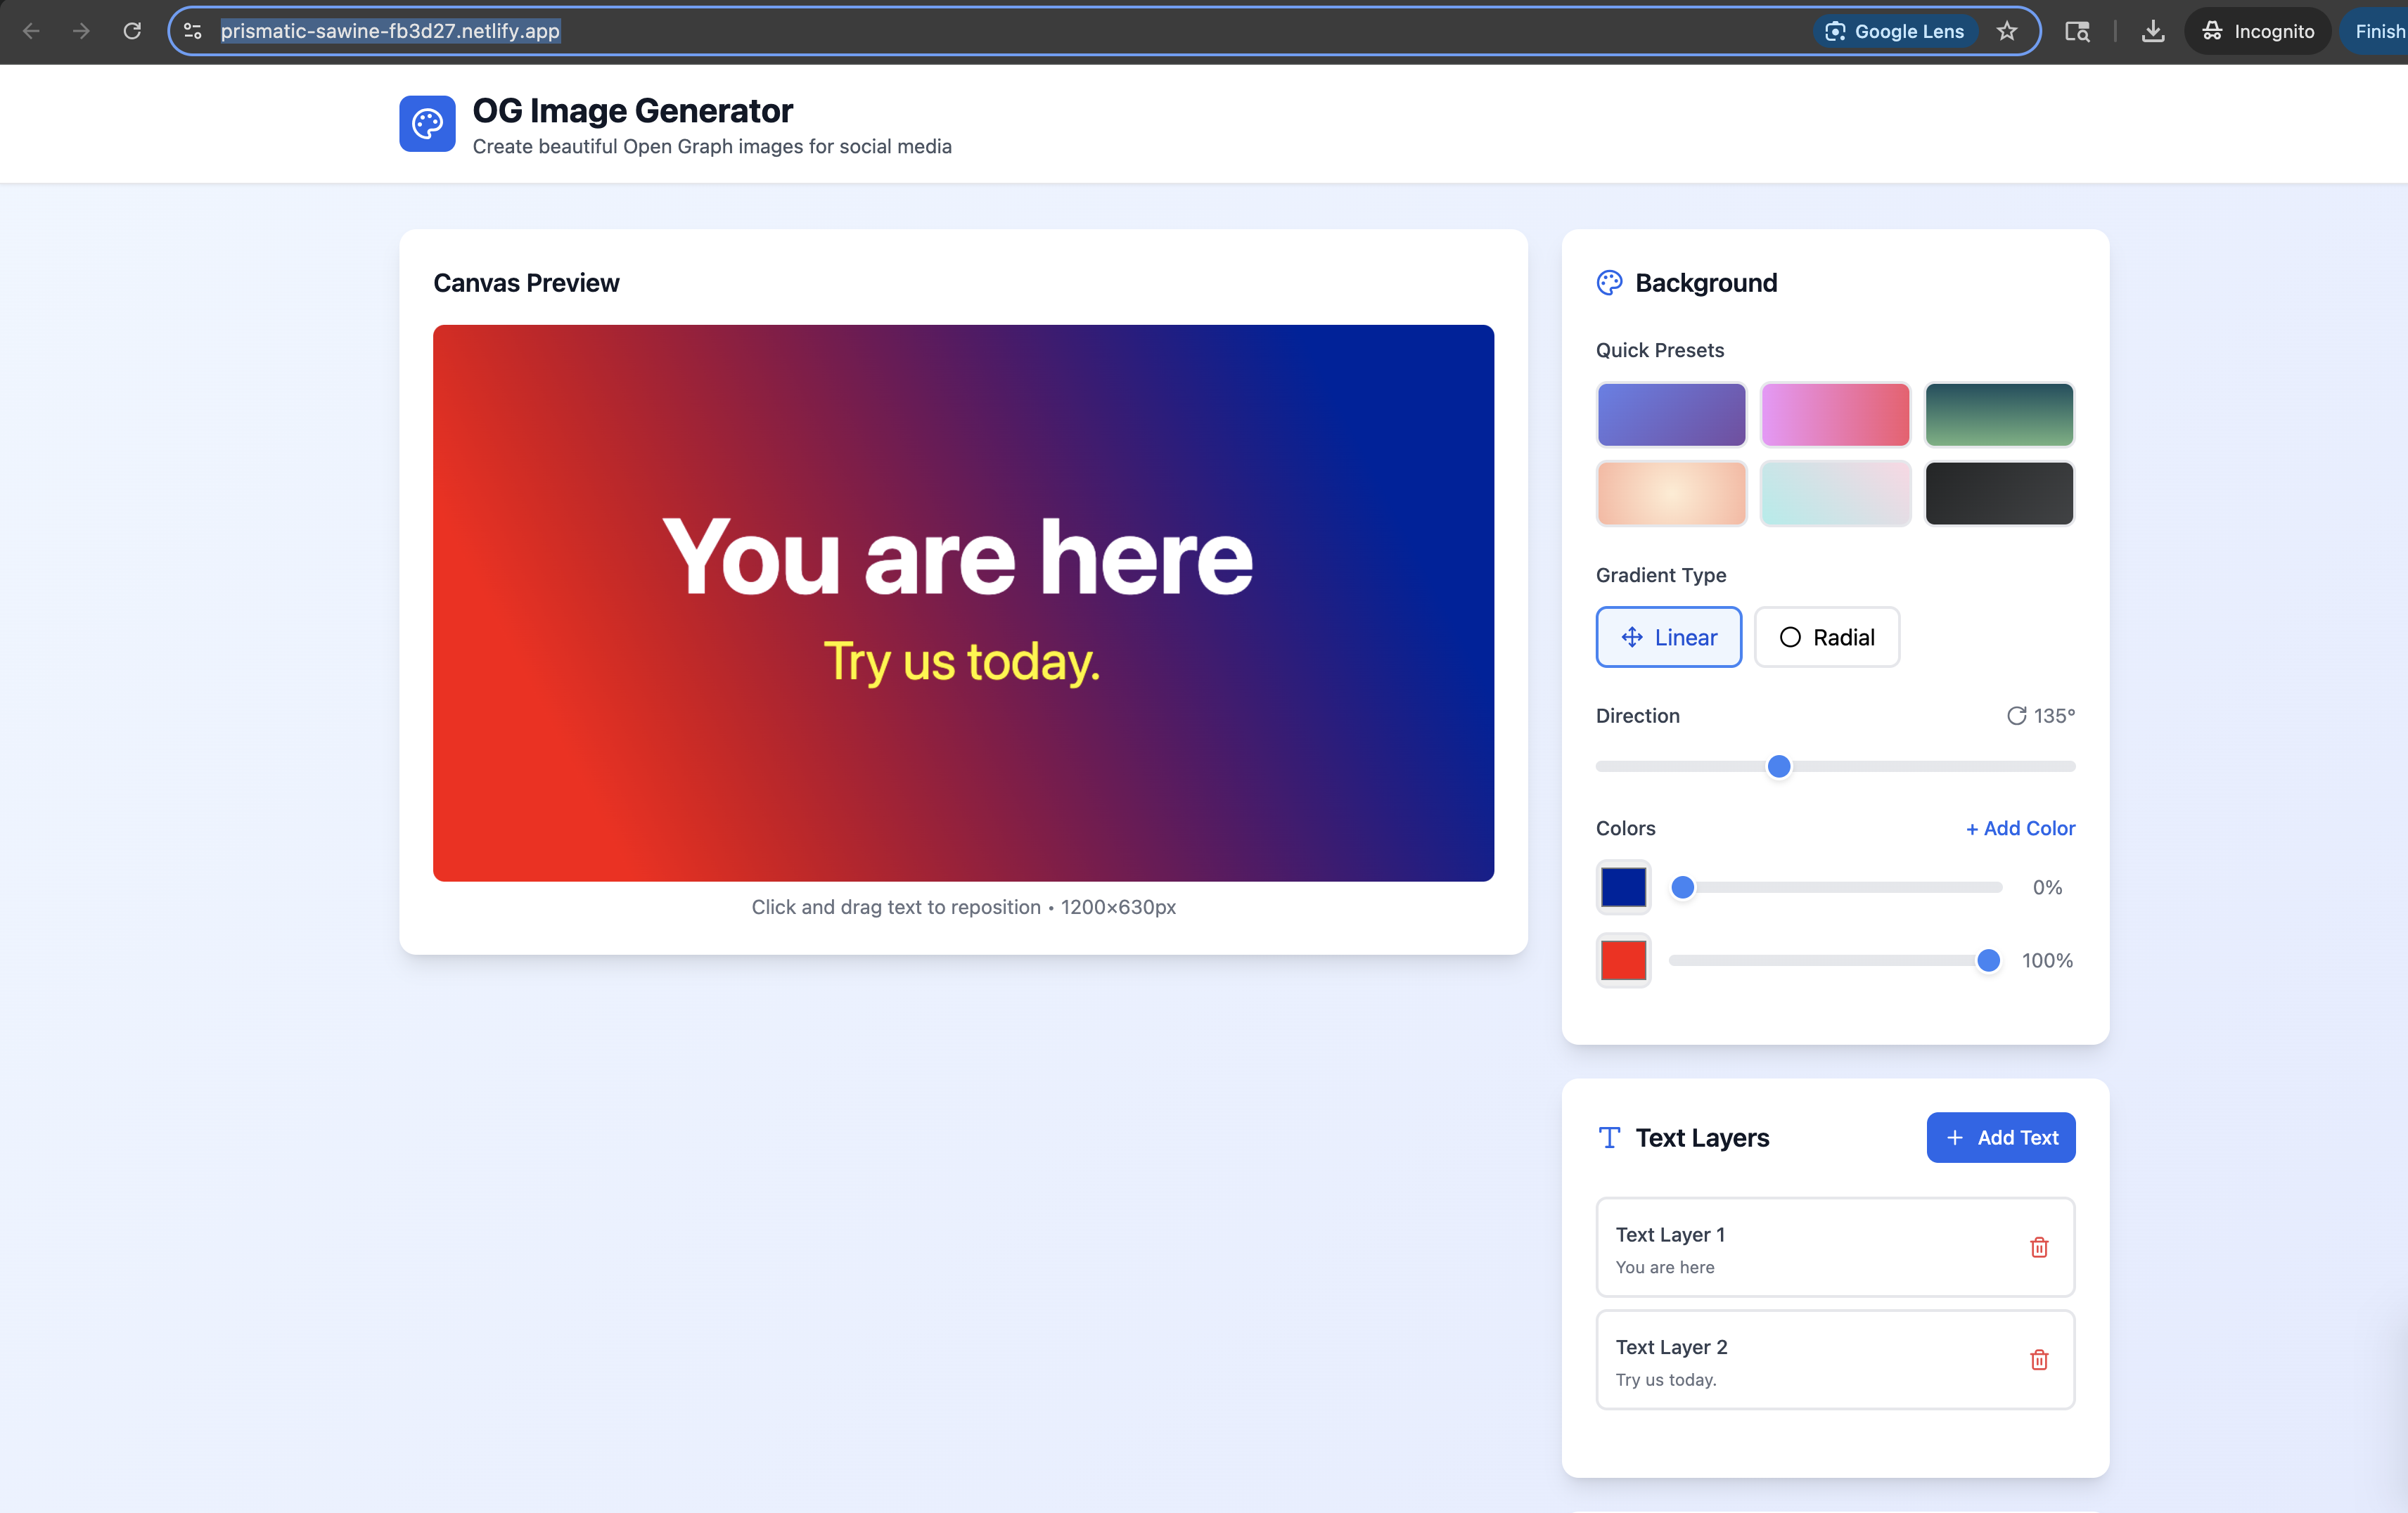Image resolution: width=2408 pixels, height=1513 pixels.
Task: Click the OG Image Generator palette logo icon
Action: point(427,123)
